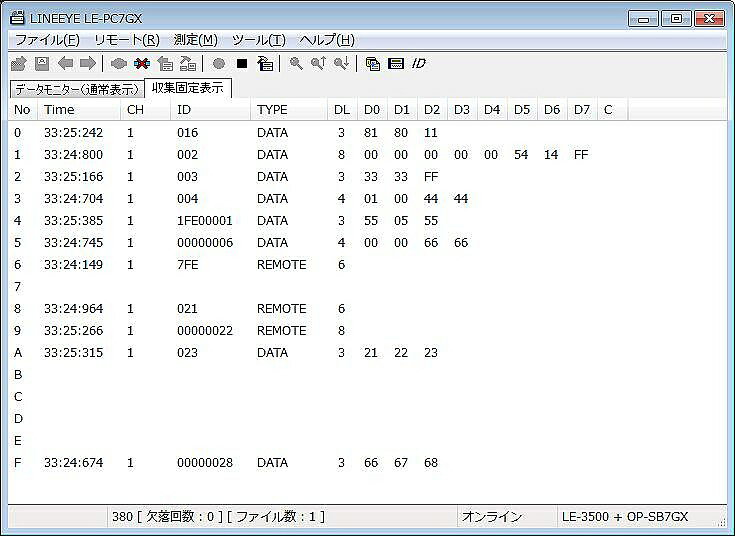
Task: Click the Time column header
Action: 79,110
